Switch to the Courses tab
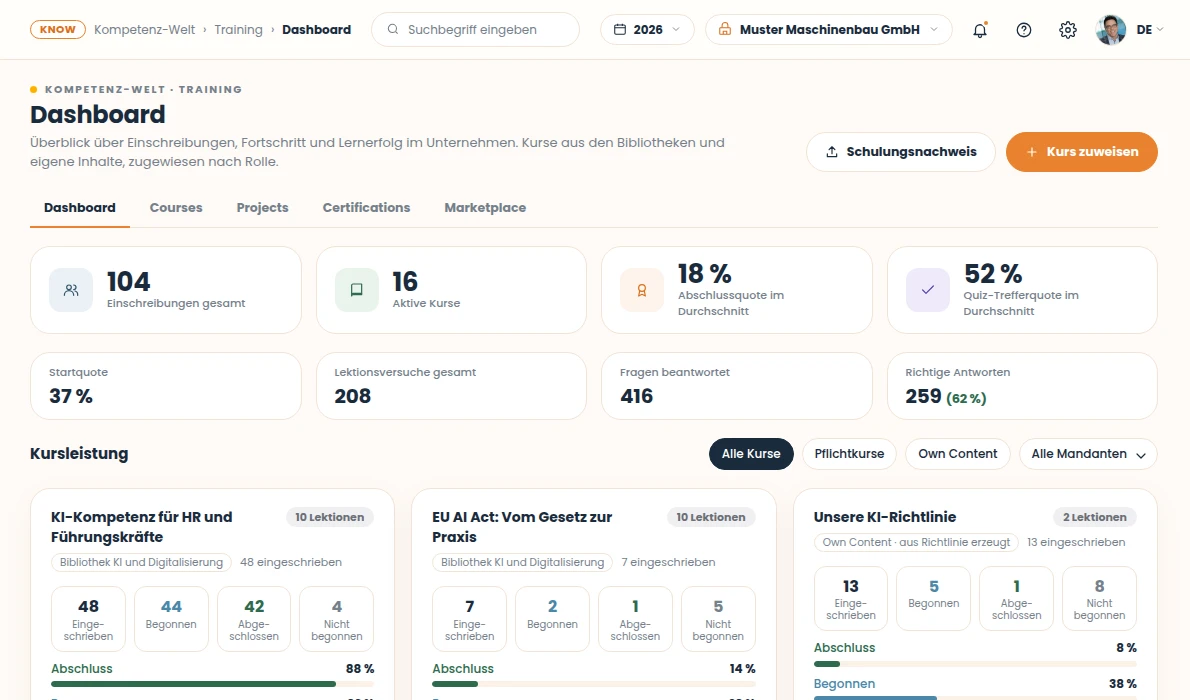Screen dimensions: 1190x700 point(176,208)
